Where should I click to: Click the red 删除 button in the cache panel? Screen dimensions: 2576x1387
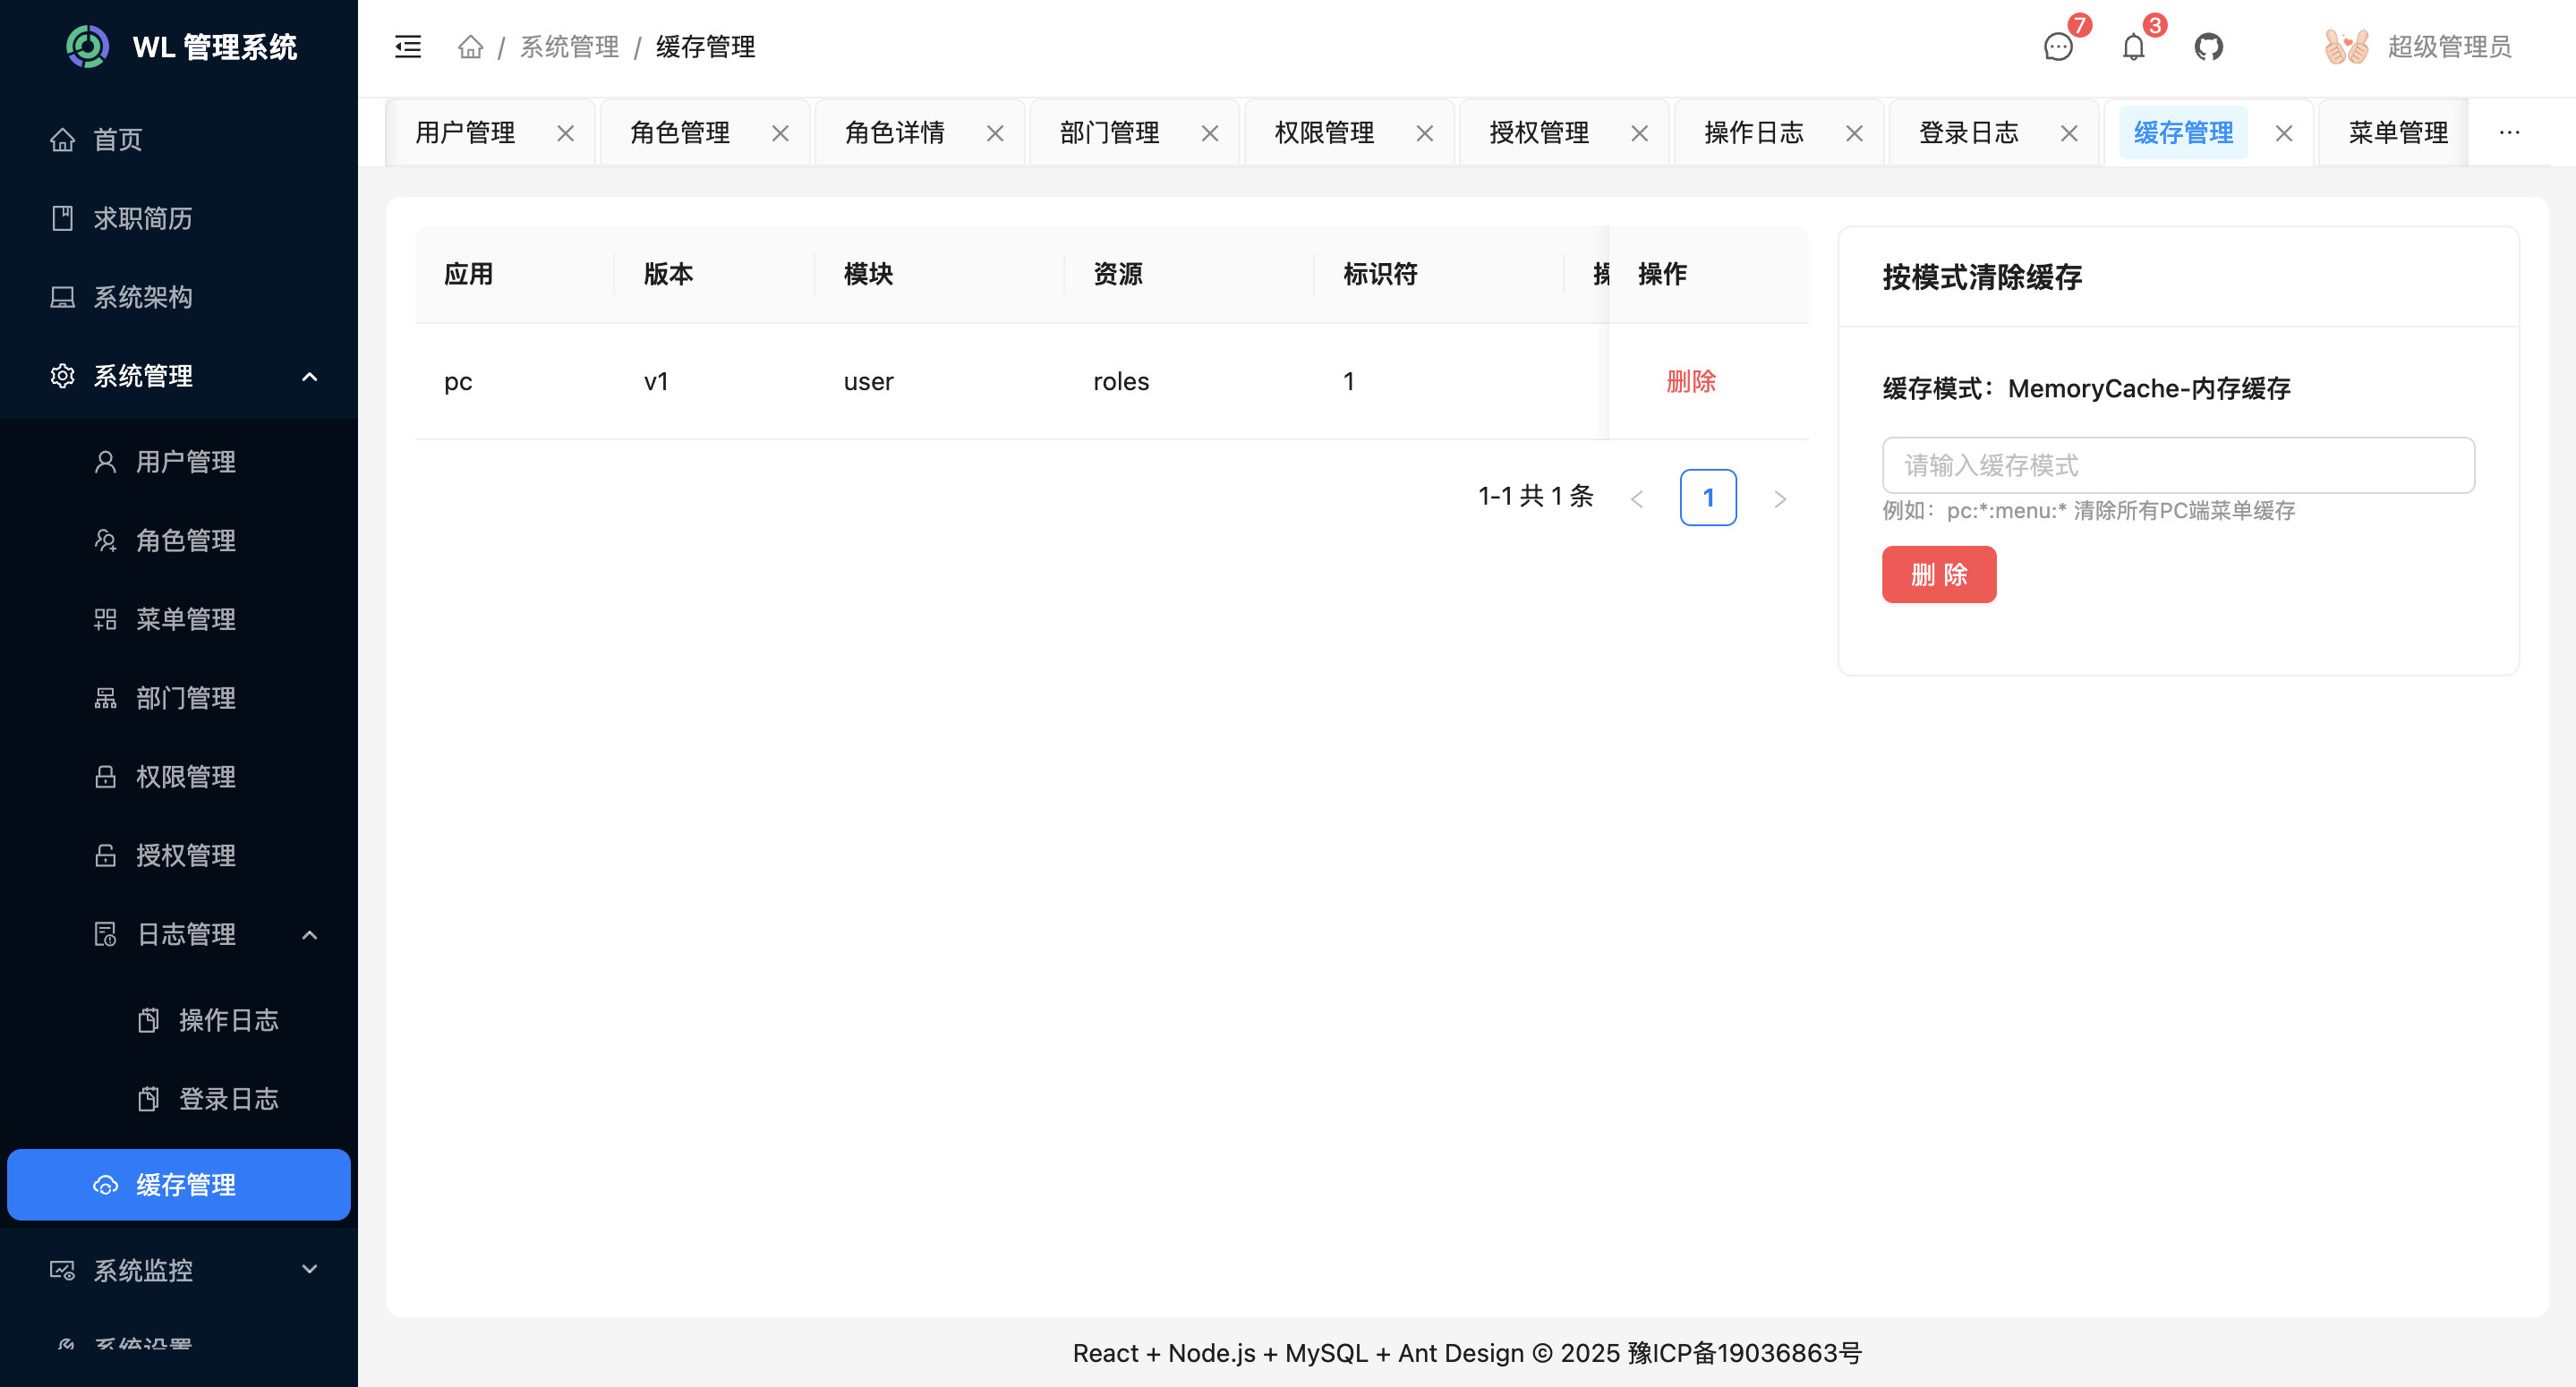pos(1938,574)
